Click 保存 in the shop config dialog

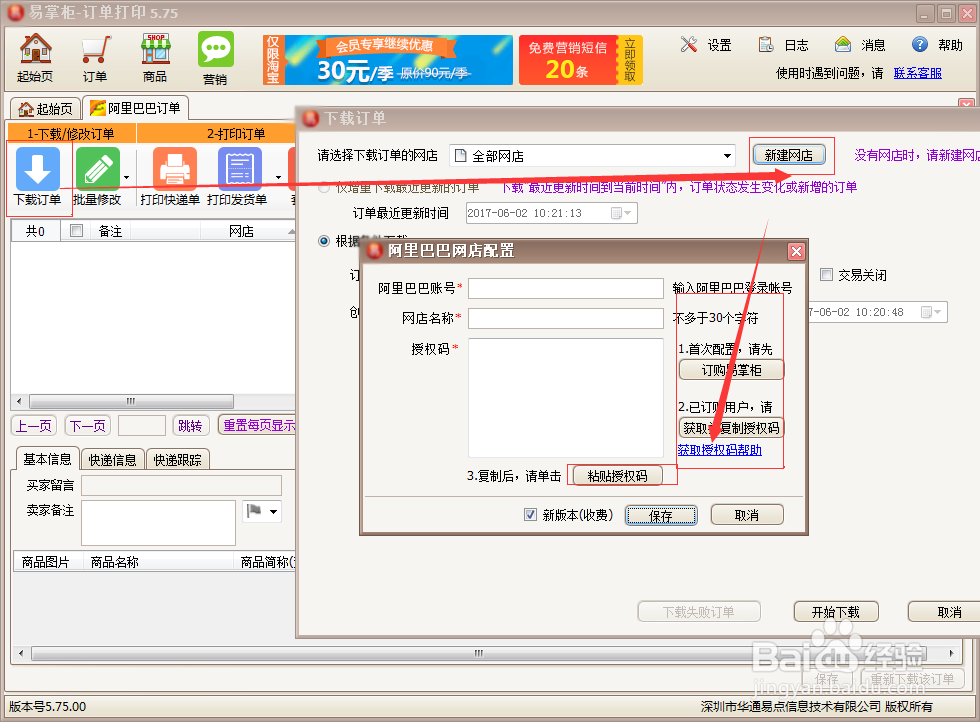point(661,515)
